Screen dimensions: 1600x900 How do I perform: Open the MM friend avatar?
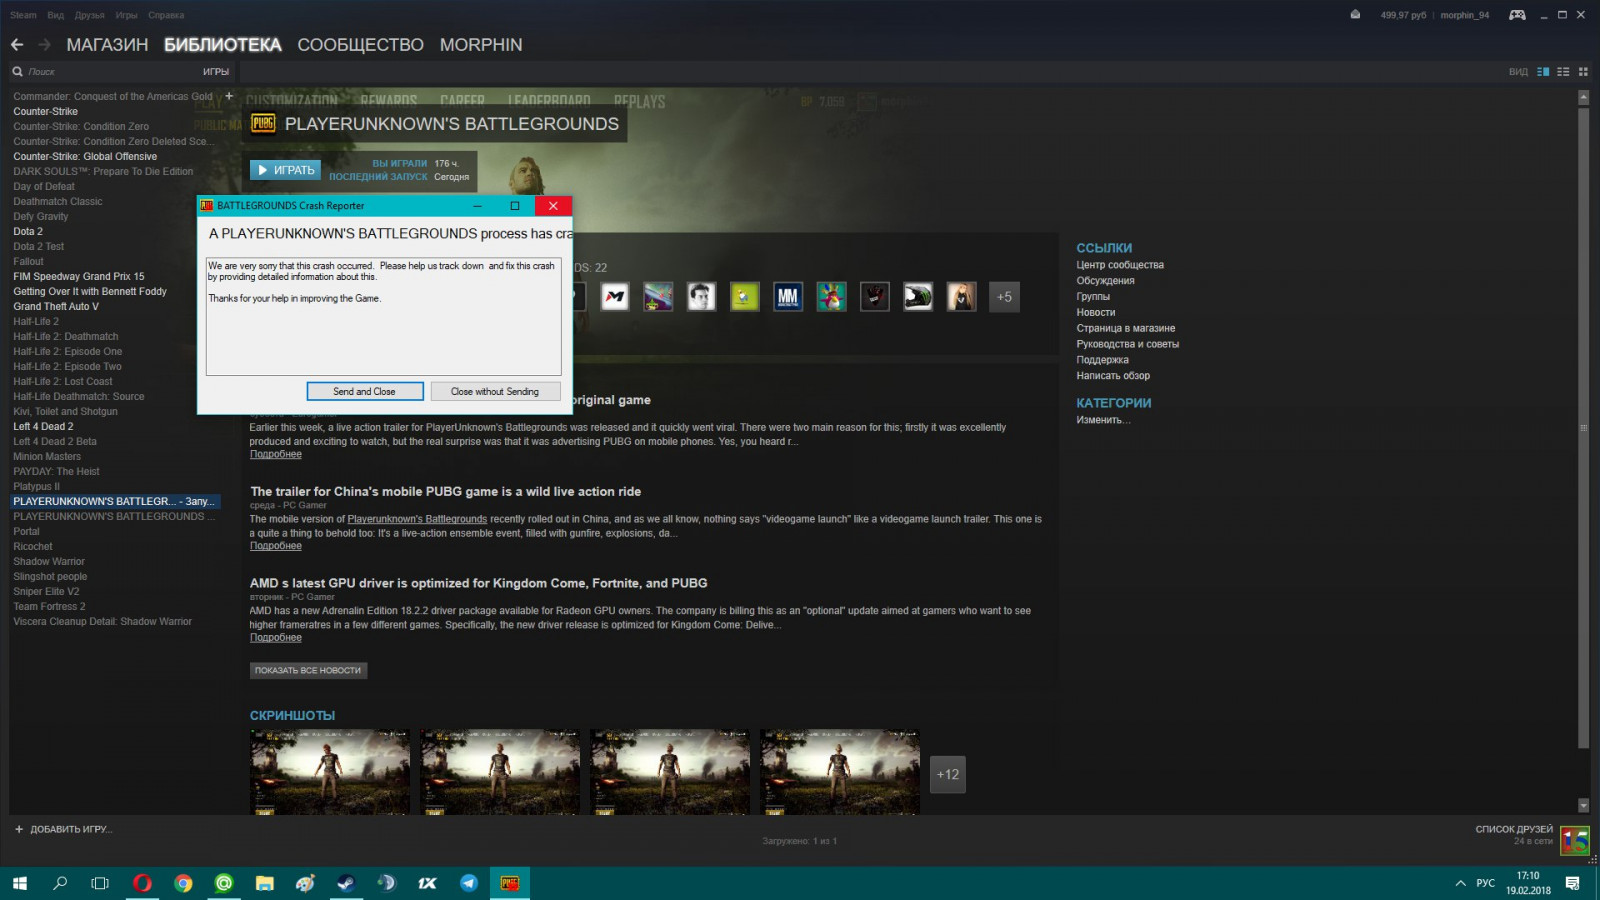[x=788, y=296]
